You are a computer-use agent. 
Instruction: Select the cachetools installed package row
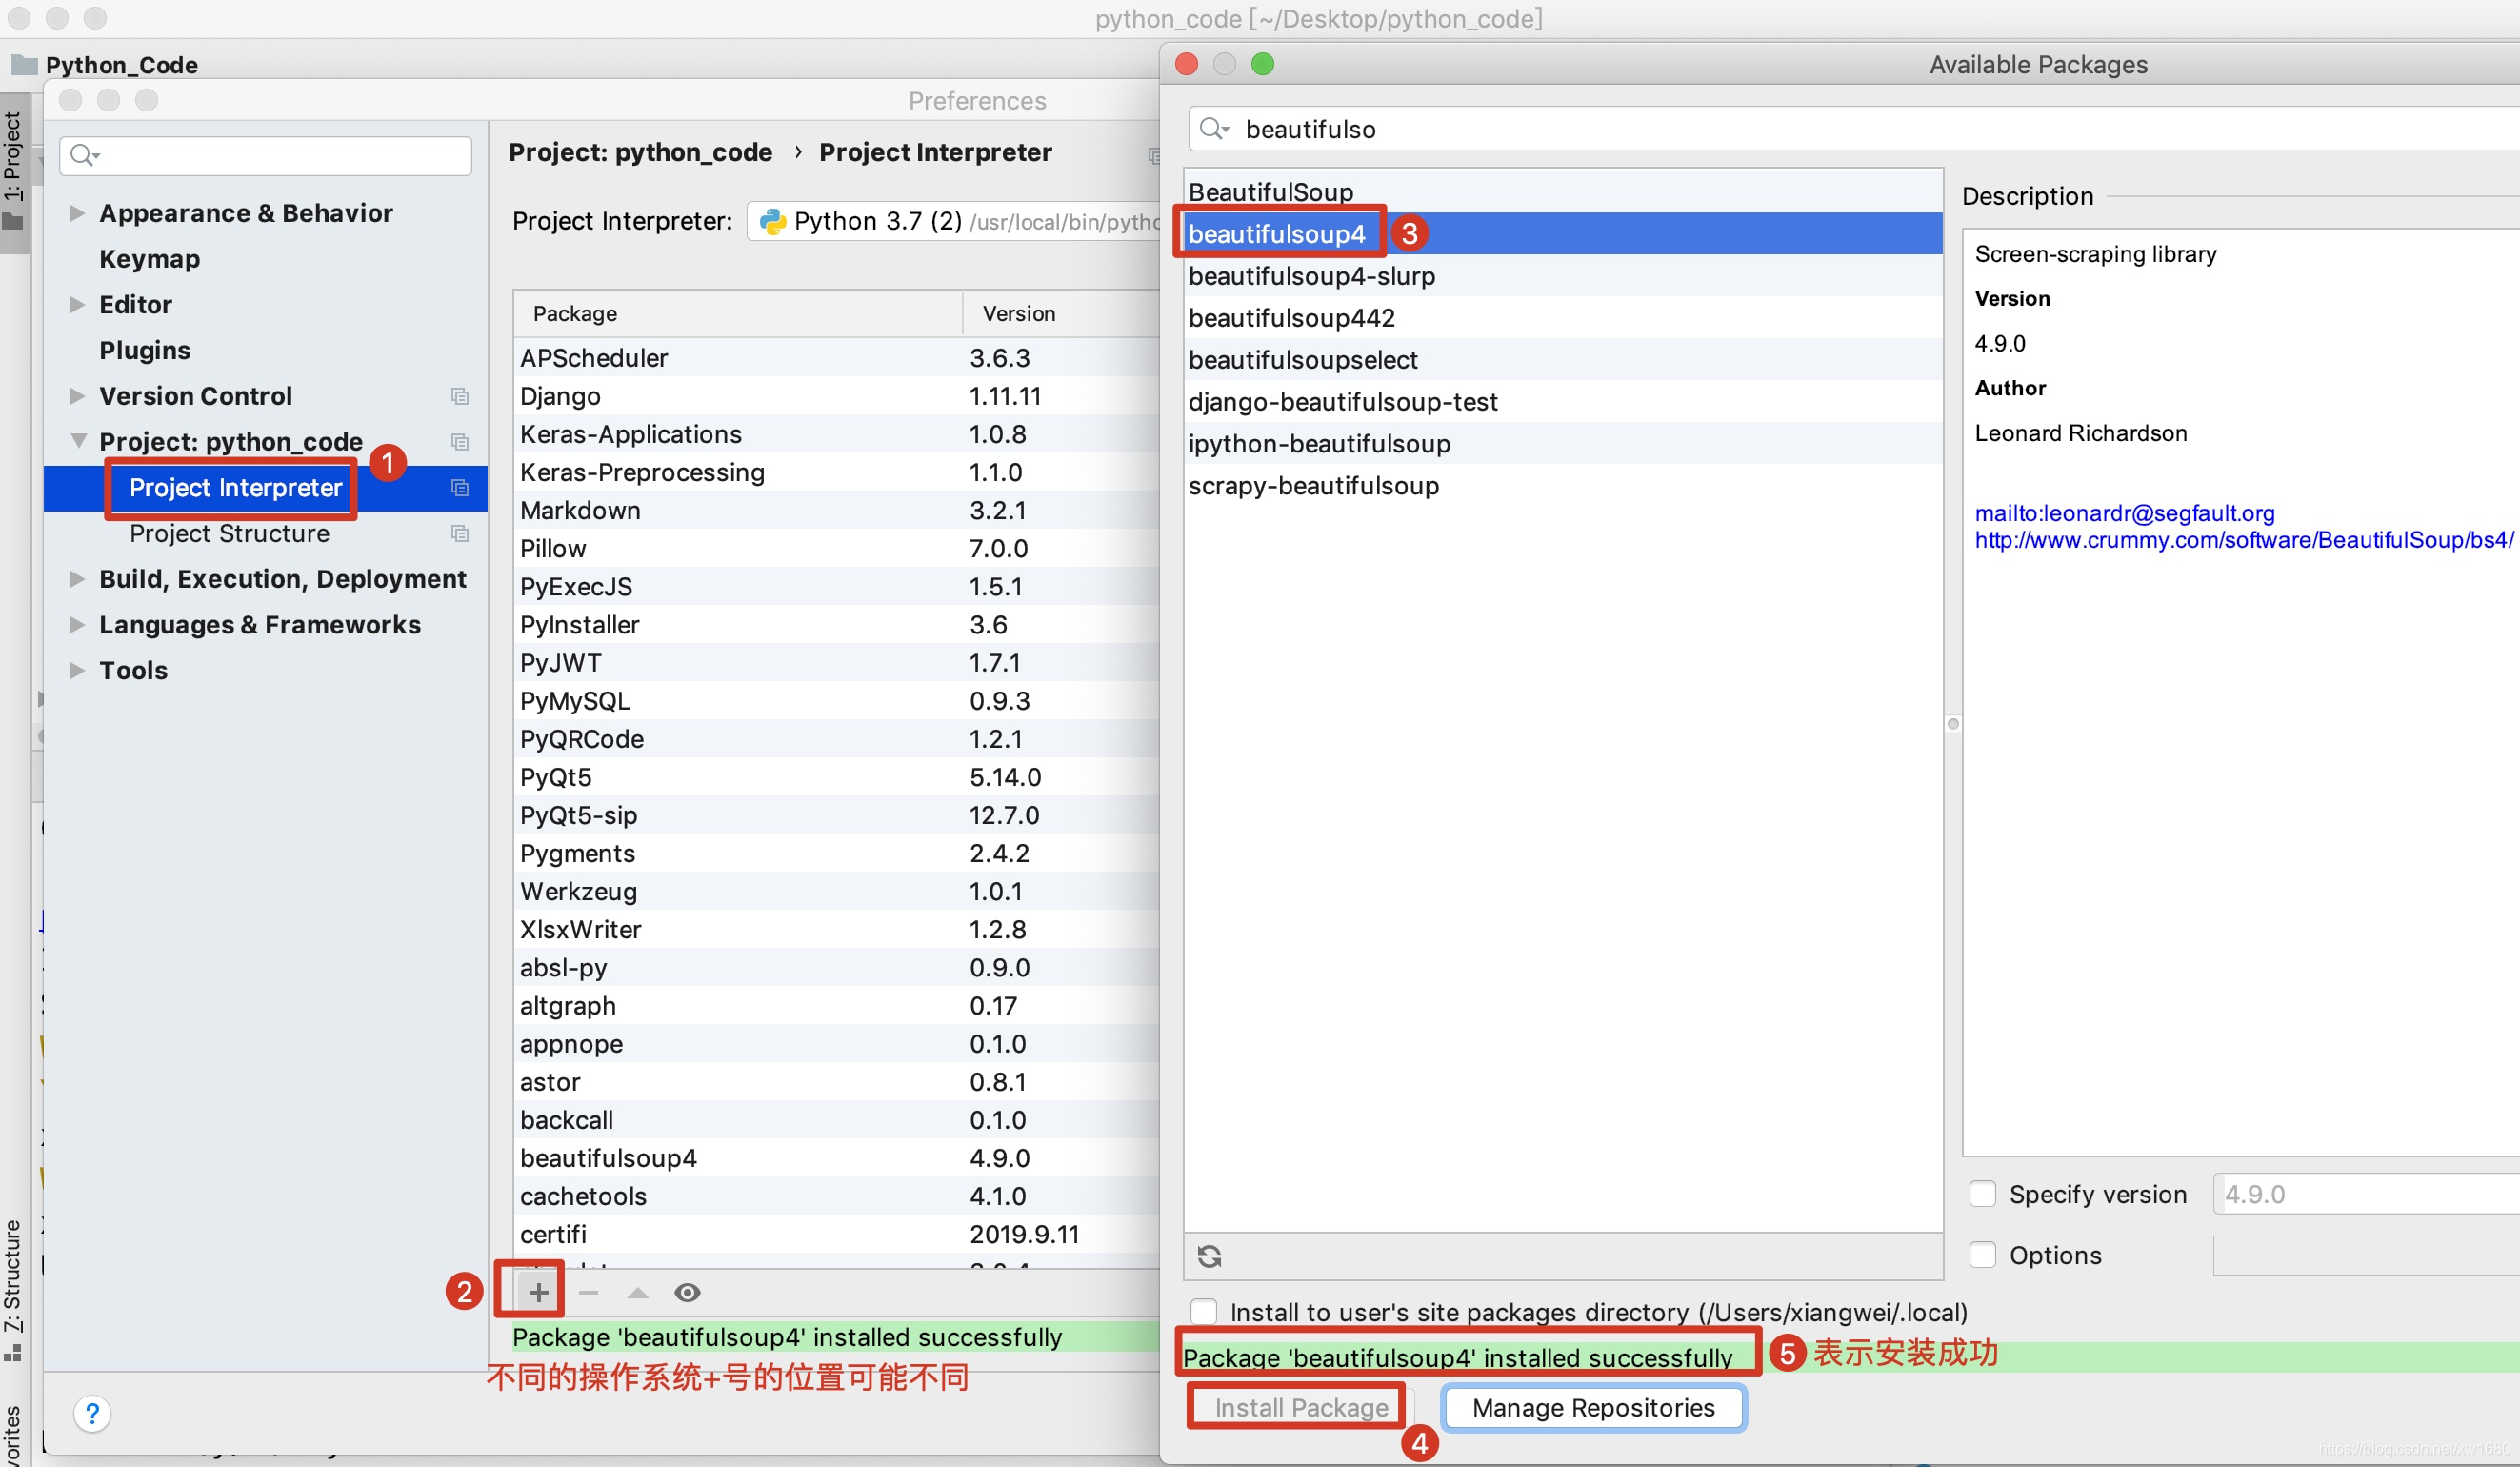[x=837, y=1196]
